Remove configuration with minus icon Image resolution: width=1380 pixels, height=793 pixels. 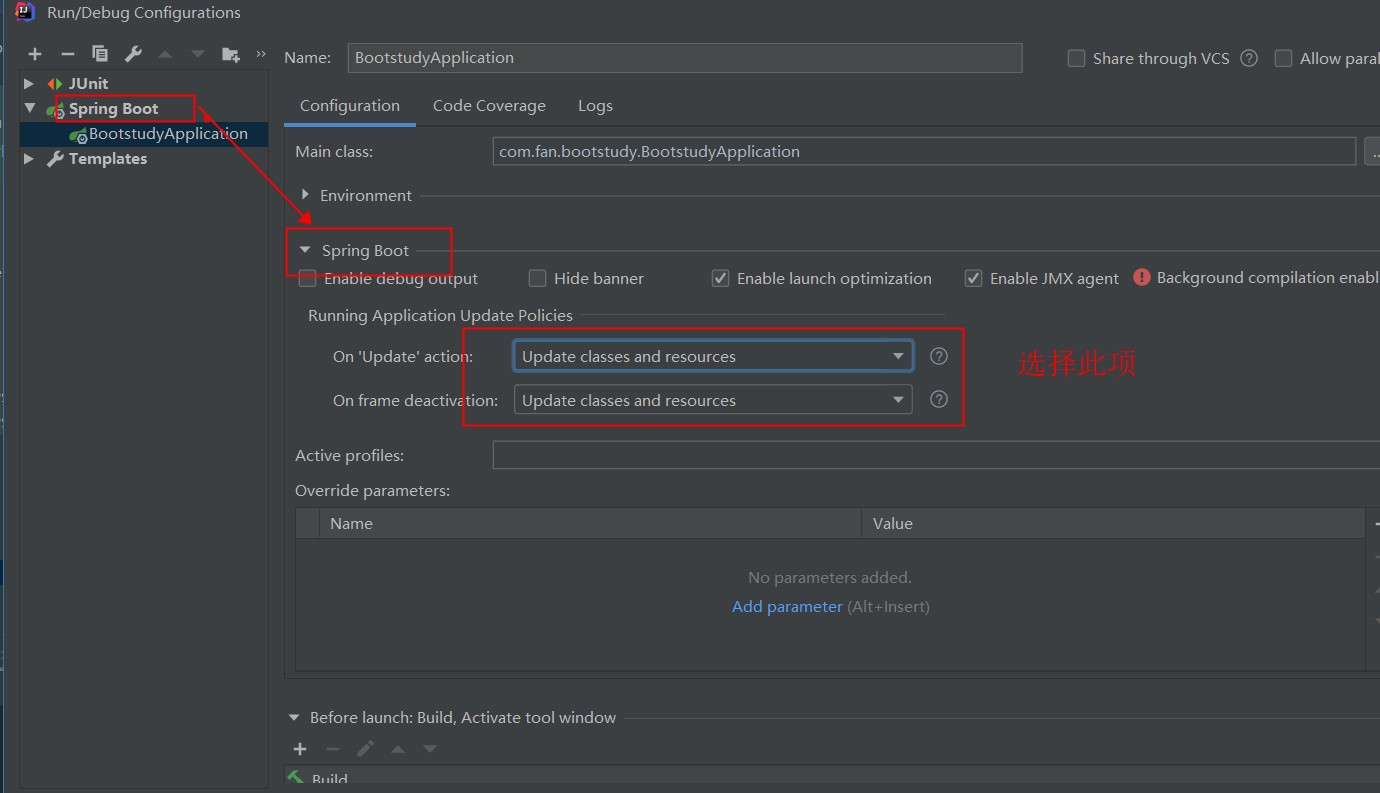[67, 54]
